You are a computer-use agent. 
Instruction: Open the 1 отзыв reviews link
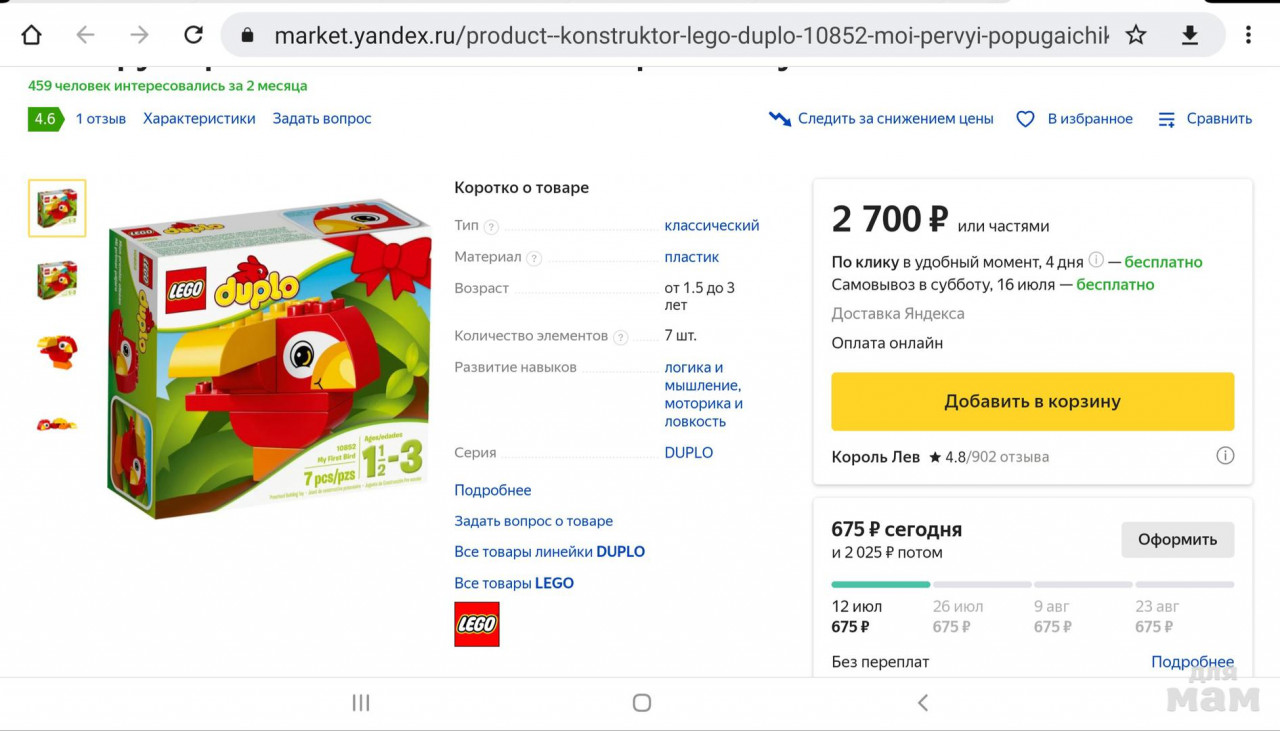point(101,119)
